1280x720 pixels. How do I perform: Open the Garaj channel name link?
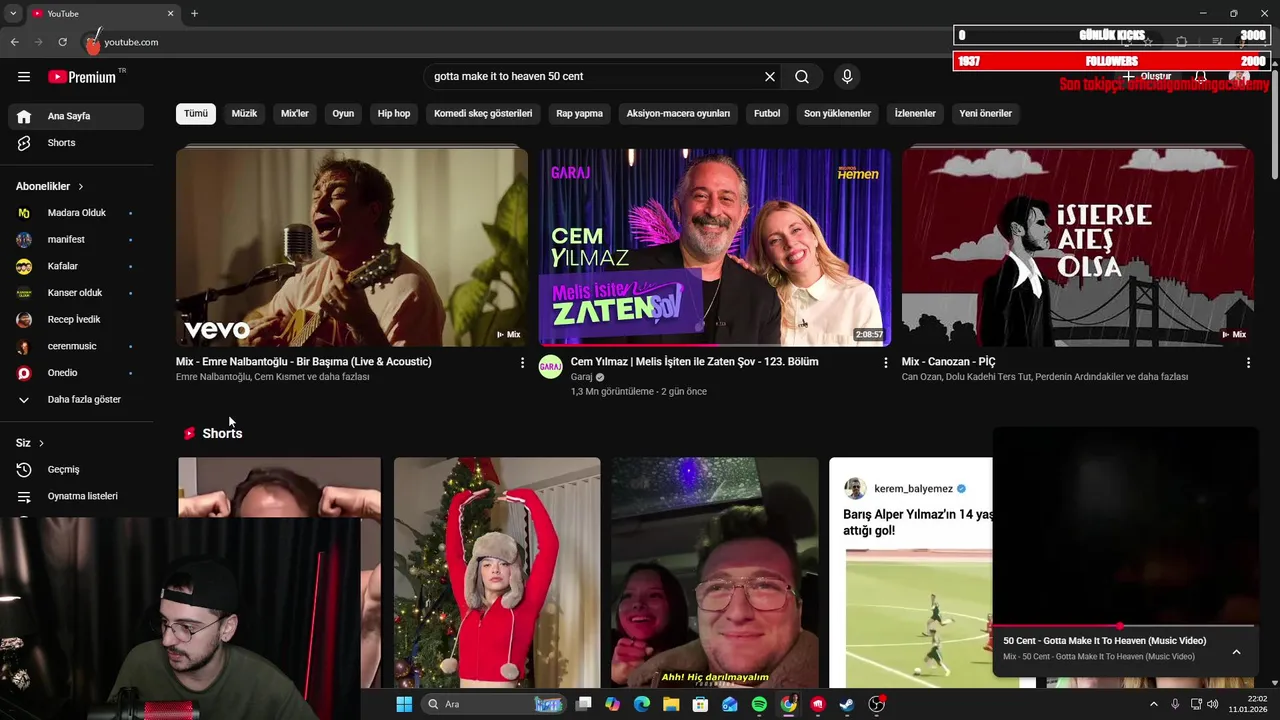click(x=582, y=377)
